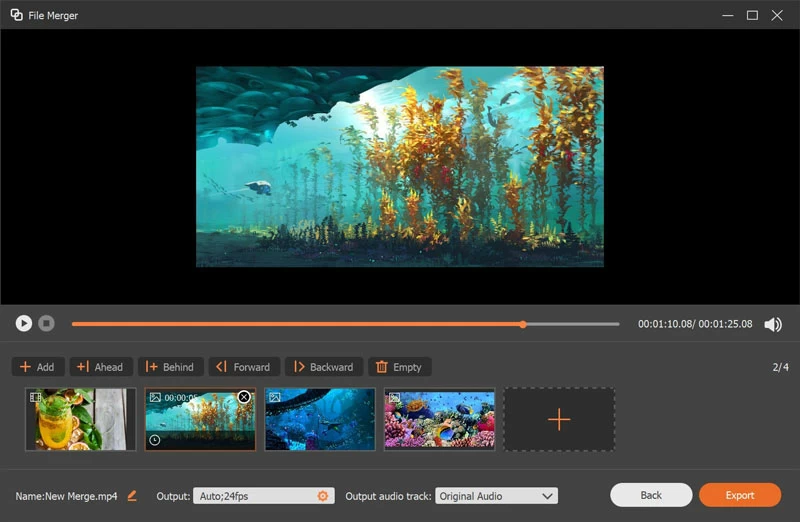The width and height of the screenshot is (800, 522).
Task: Click the video preview image
Action: 400,166
